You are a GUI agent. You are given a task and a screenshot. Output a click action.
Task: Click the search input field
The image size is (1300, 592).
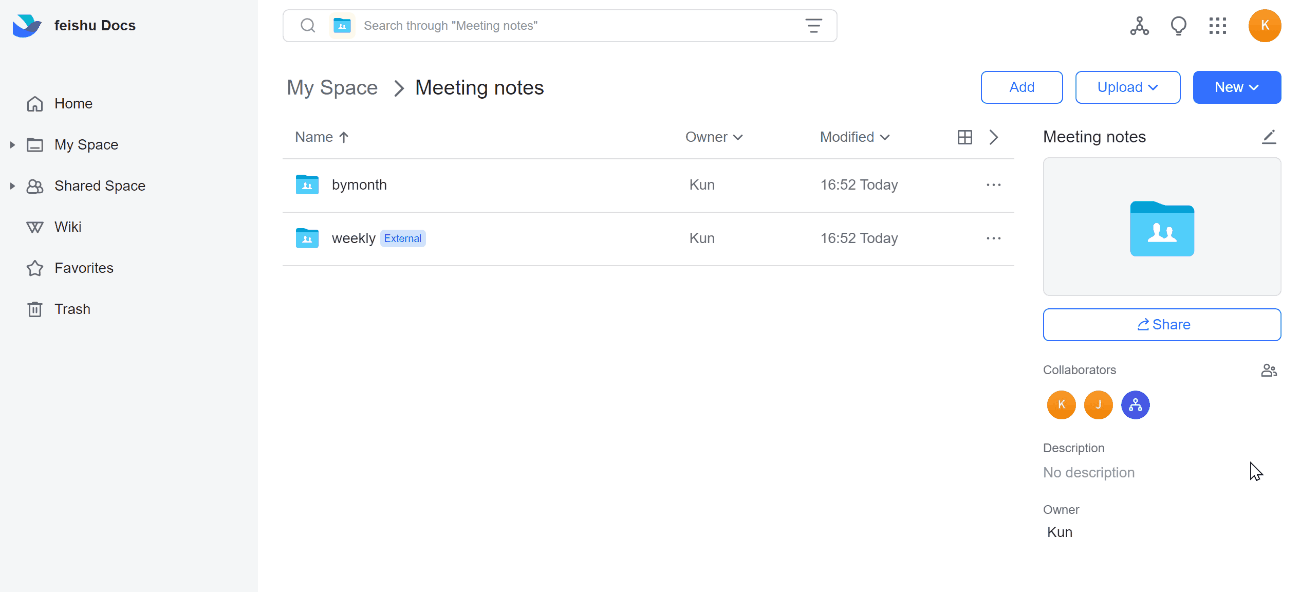(560, 25)
